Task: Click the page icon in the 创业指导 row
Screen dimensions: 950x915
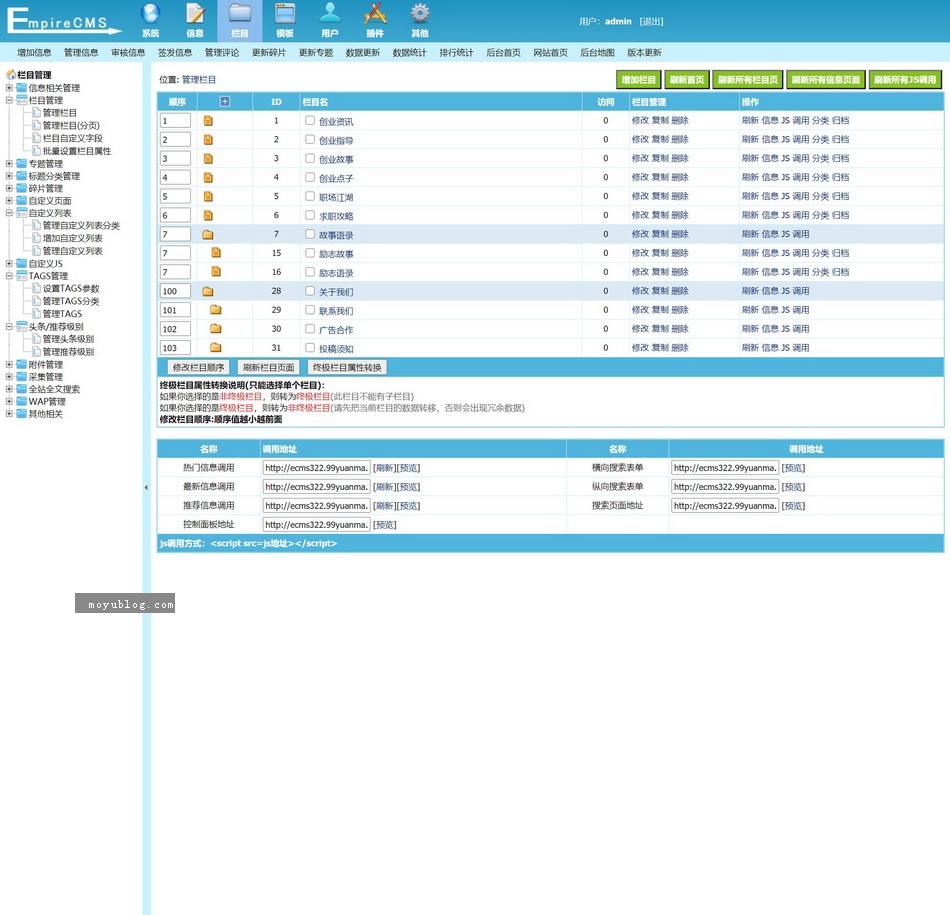Action: tap(208, 139)
